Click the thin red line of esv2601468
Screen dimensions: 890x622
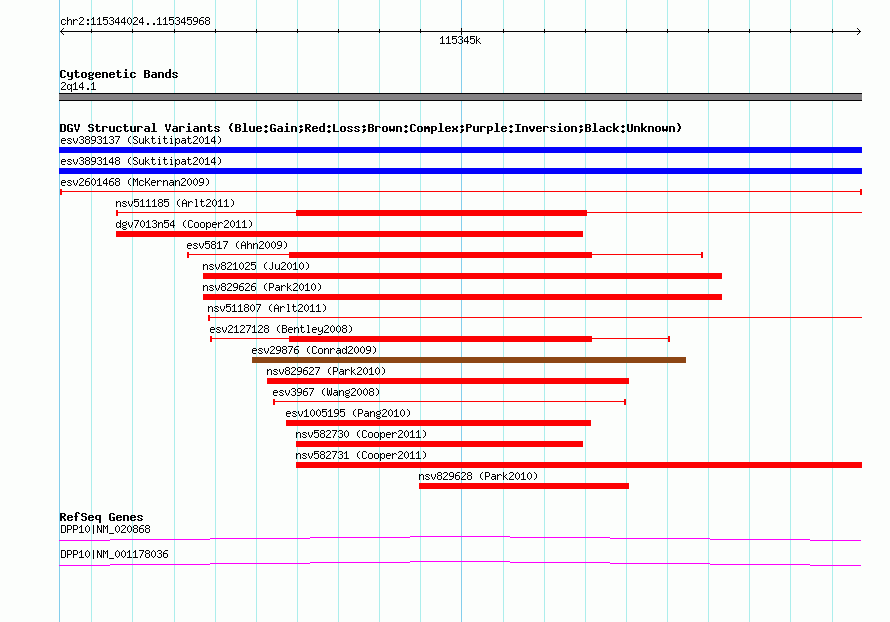[x=461, y=192]
